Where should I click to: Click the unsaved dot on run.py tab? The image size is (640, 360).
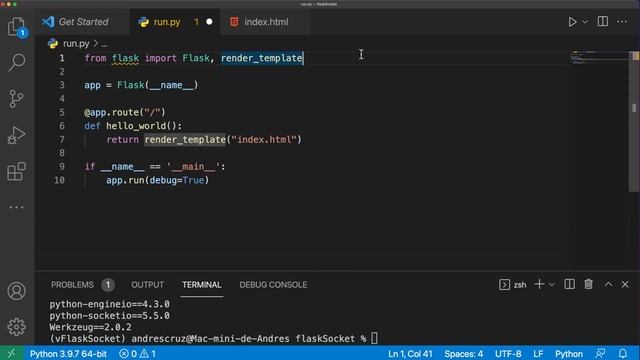pos(209,22)
